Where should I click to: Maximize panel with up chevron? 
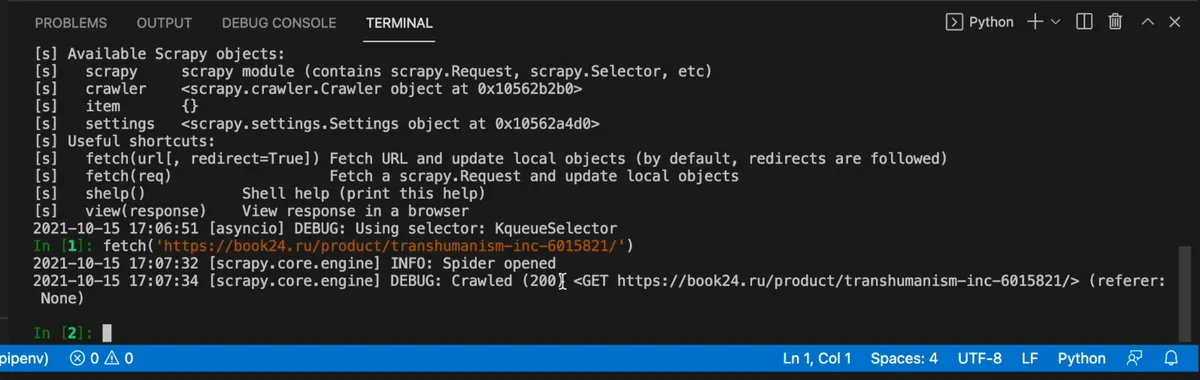point(1148,22)
